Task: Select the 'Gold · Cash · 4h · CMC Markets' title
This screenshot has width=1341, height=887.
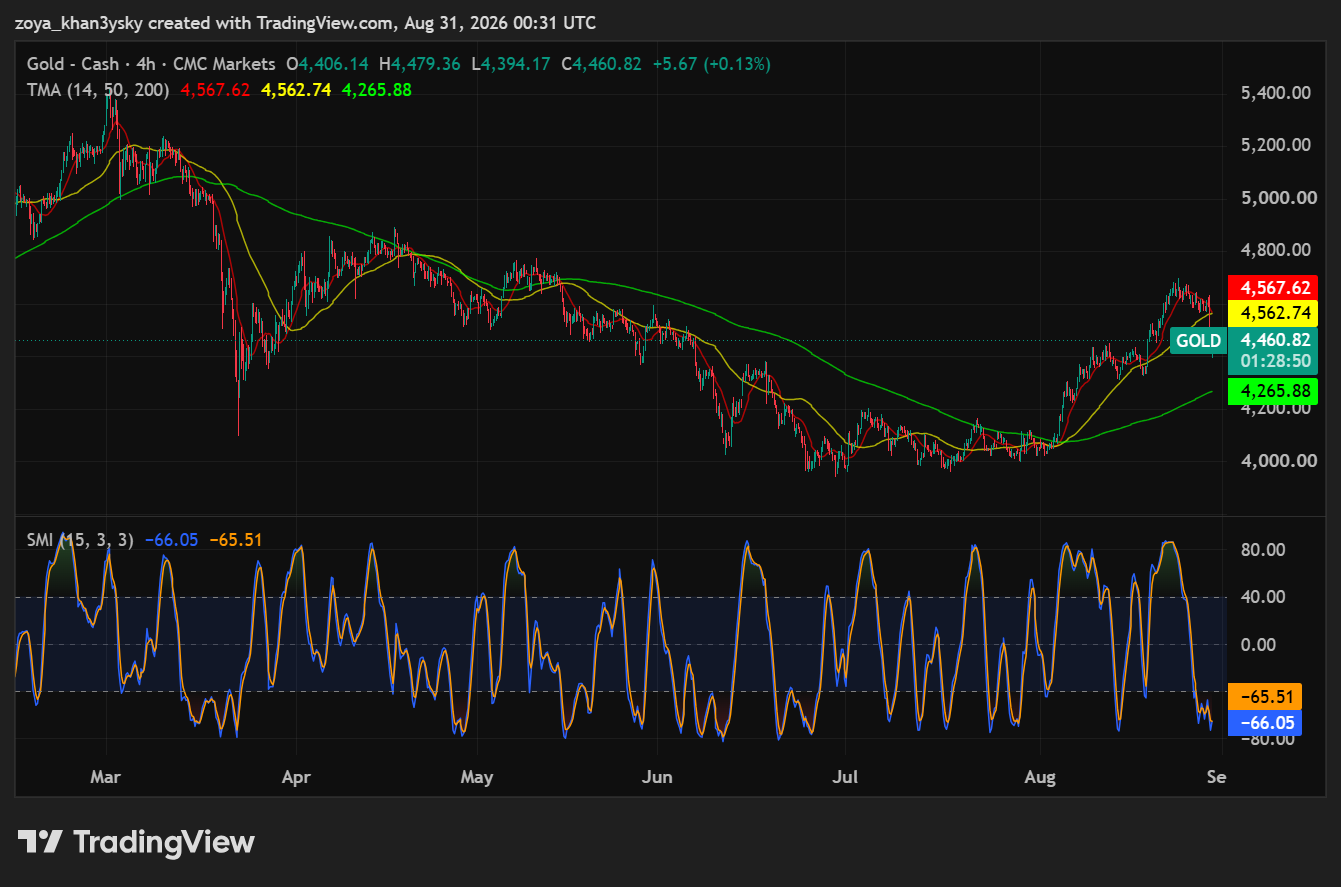Action: tap(151, 64)
